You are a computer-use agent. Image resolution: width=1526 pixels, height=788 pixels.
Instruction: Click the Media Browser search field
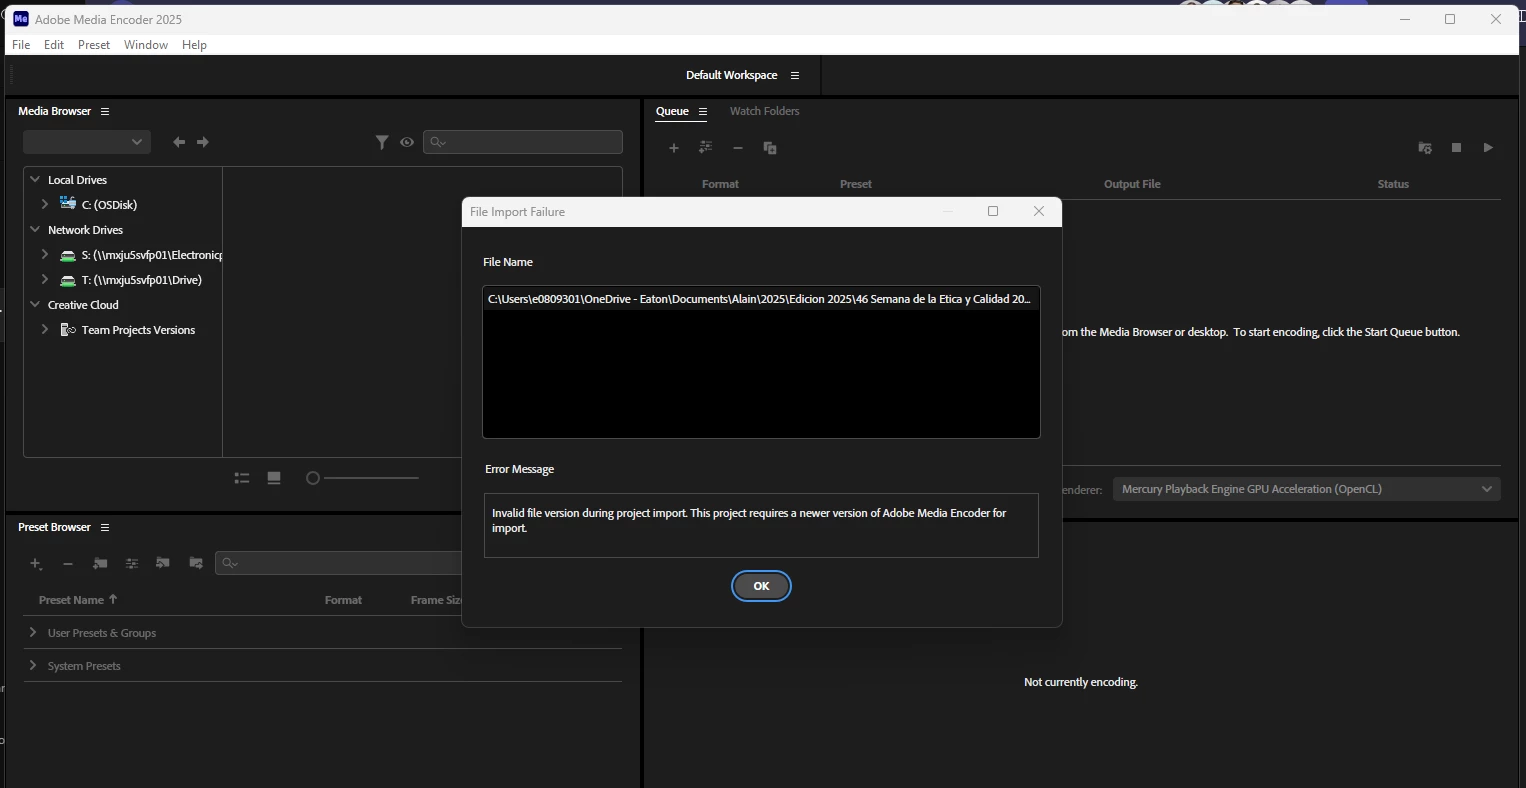[523, 142]
